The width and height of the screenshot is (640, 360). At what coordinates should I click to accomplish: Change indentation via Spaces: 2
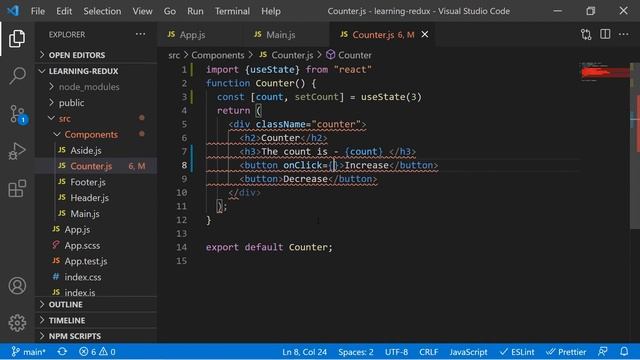(x=356, y=351)
